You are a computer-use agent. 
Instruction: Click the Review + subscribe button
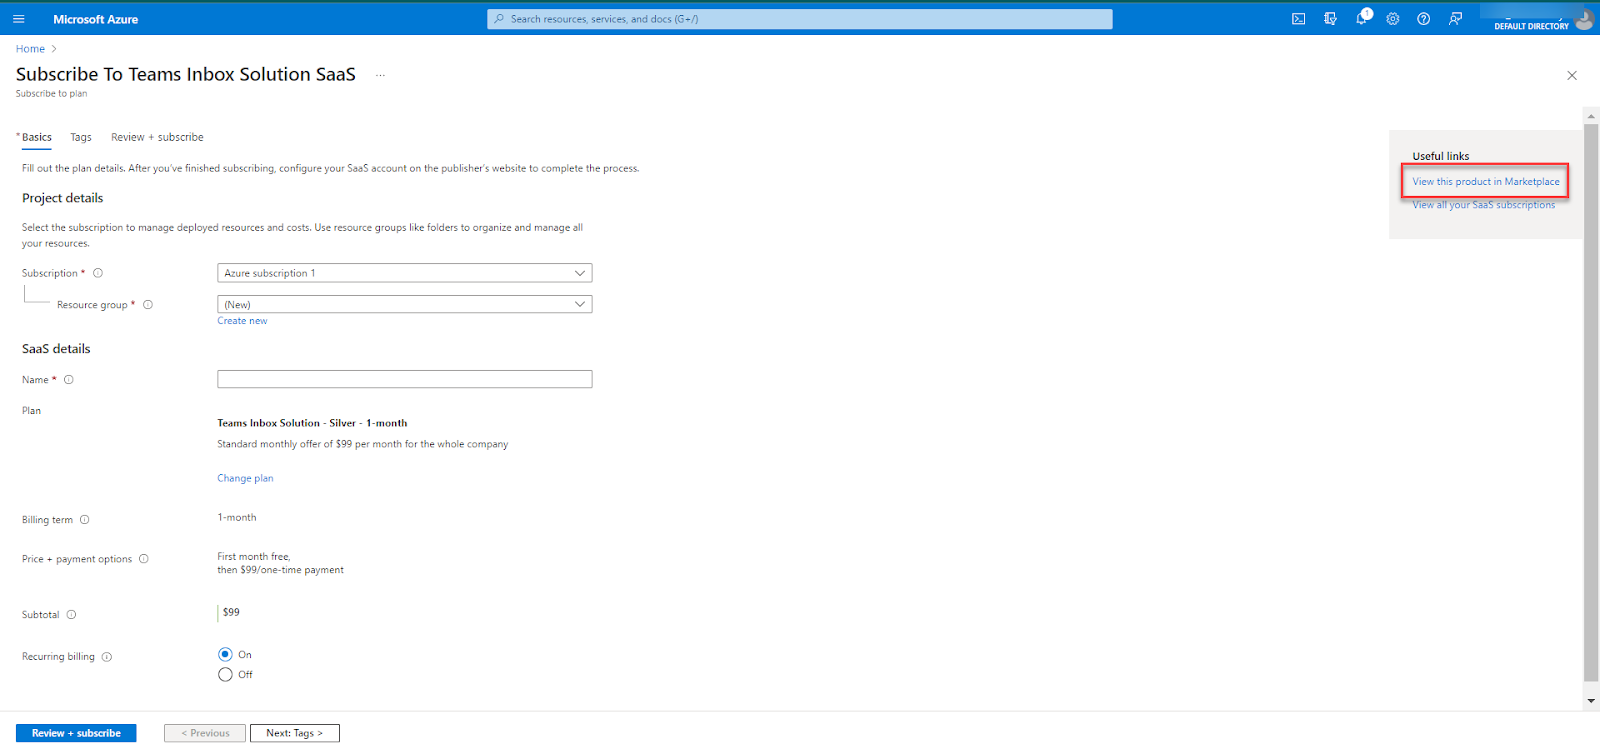click(76, 733)
